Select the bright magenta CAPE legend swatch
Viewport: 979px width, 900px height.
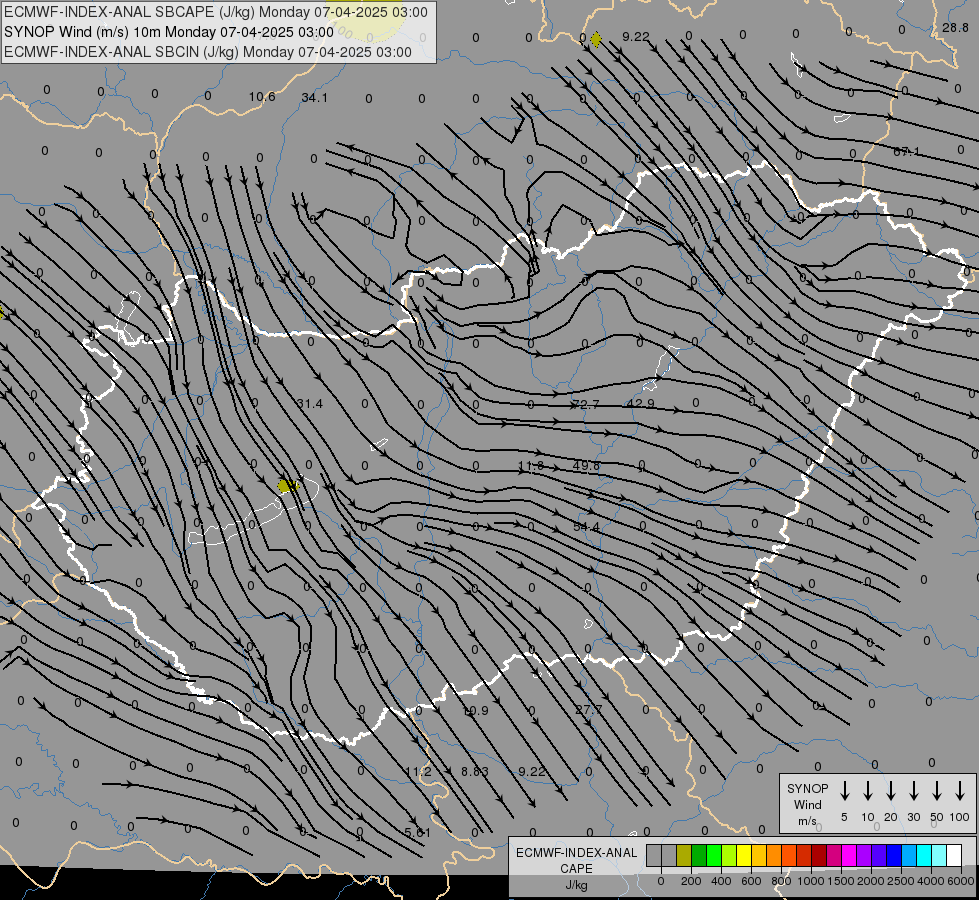pos(849,855)
